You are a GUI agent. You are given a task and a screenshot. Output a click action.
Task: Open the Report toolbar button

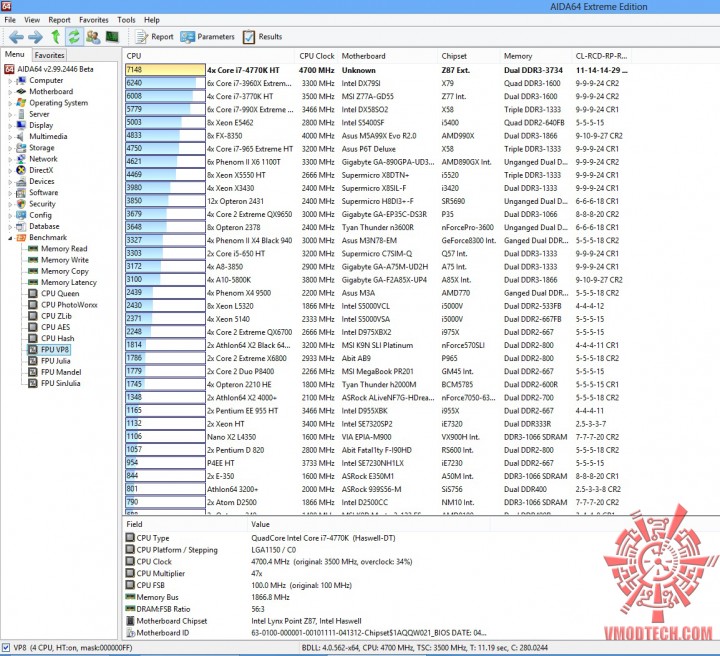[x=154, y=37]
